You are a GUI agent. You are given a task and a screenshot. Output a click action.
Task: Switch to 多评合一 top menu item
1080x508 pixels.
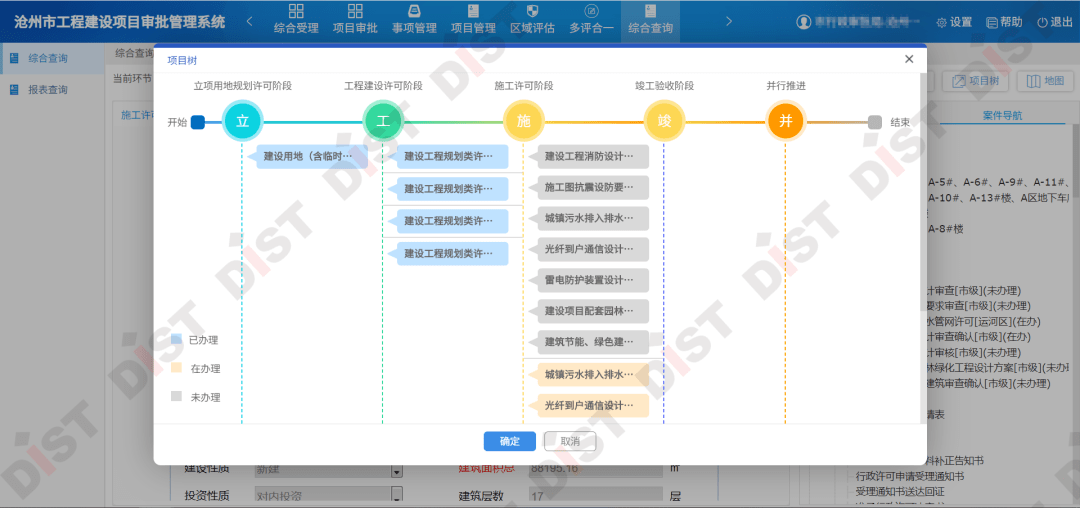(591, 20)
